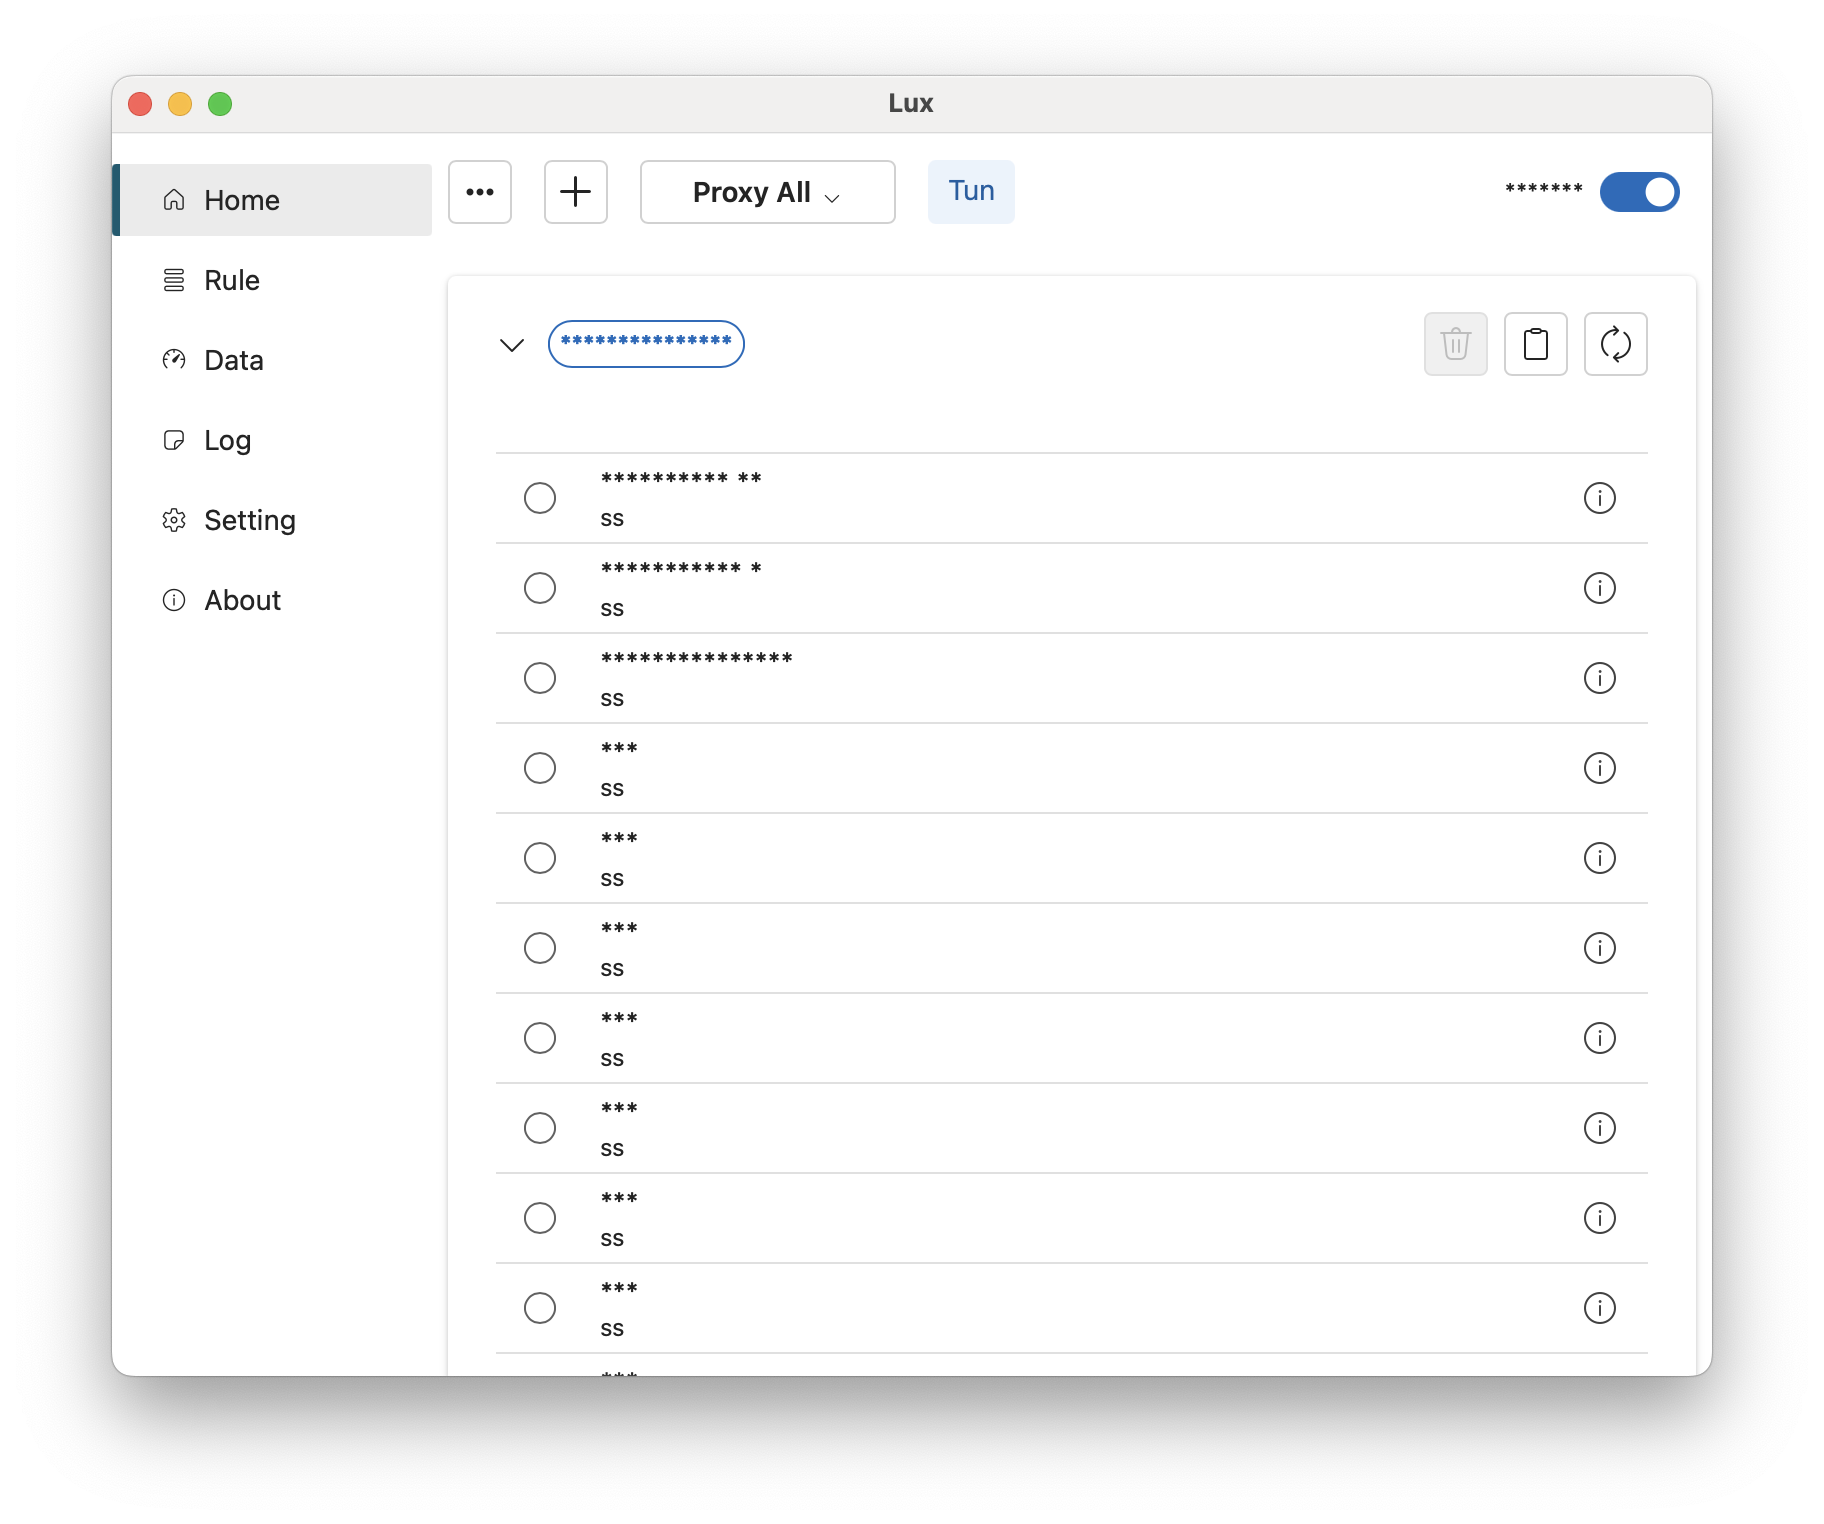The width and height of the screenshot is (1824, 1524).
Task: Select the third server in the list
Action: (540, 677)
